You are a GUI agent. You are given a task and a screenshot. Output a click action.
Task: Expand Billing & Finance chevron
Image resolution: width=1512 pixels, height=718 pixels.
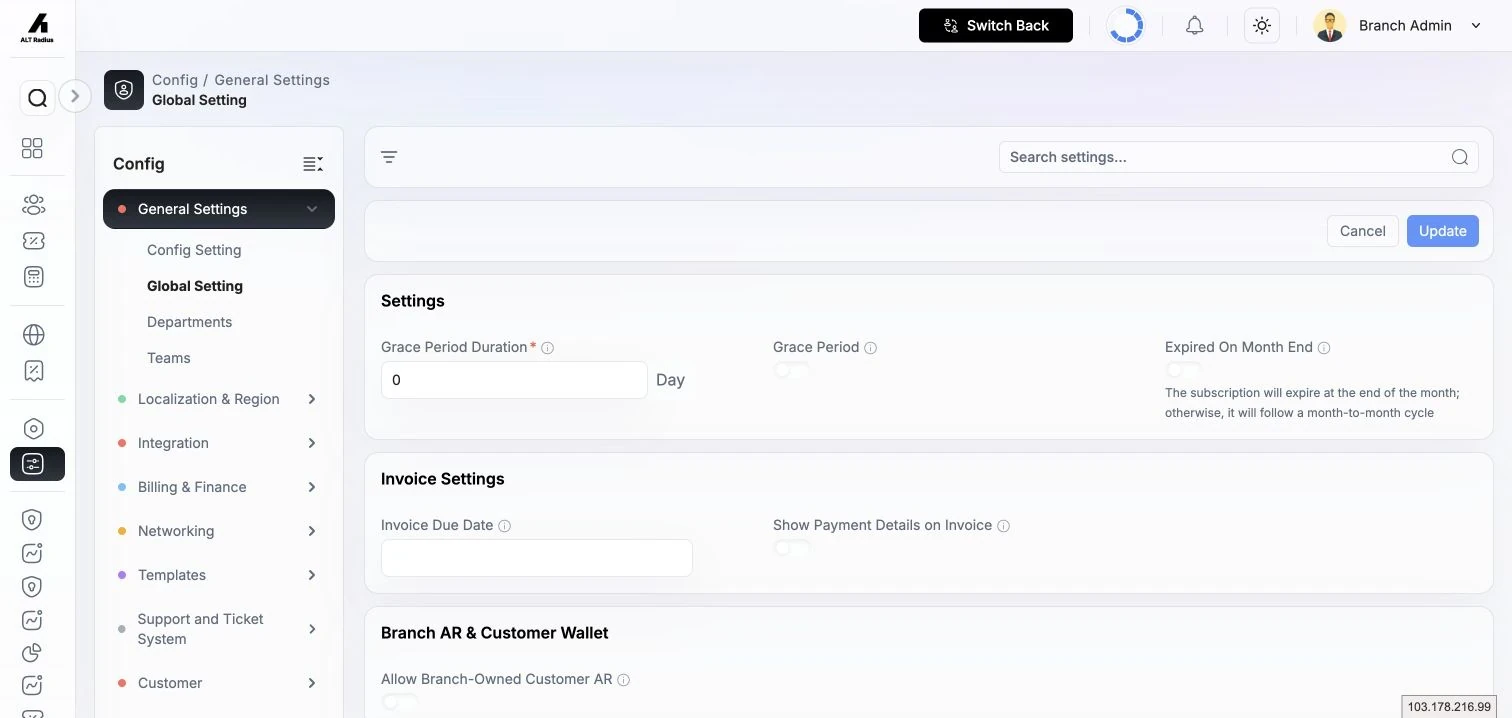[x=312, y=487]
